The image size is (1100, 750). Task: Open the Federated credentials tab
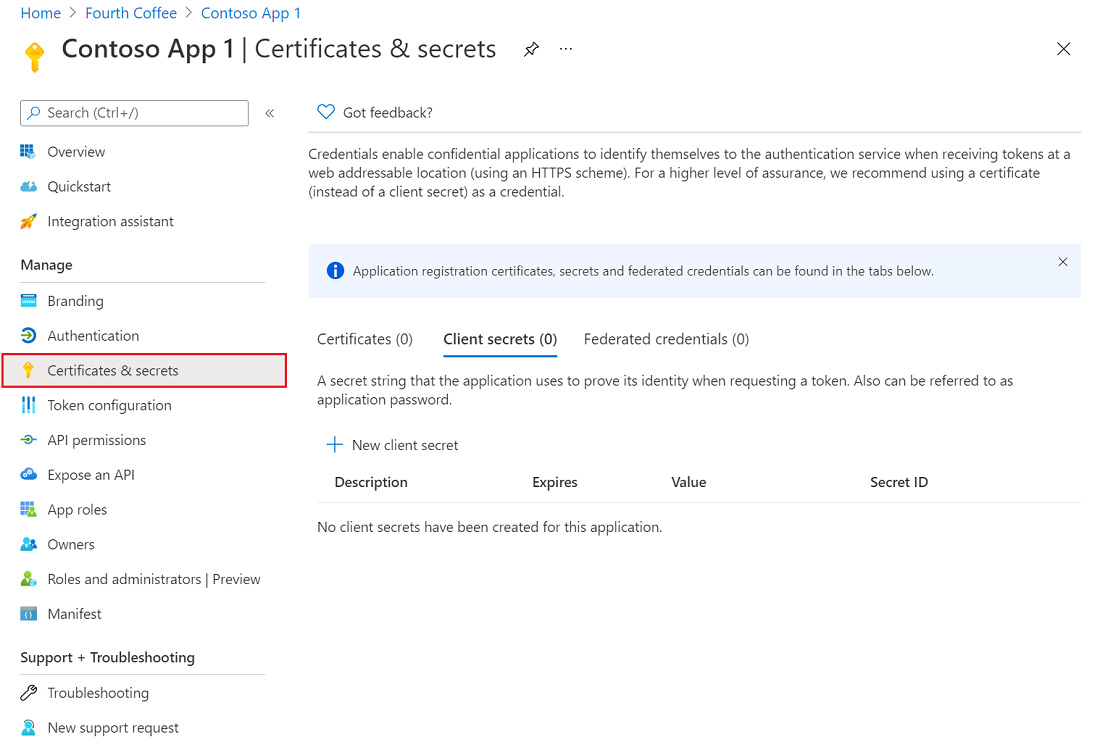click(666, 339)
